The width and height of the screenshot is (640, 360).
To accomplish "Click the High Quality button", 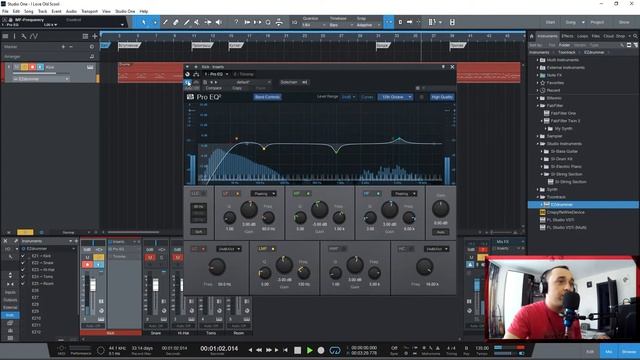I will point(442,97).
